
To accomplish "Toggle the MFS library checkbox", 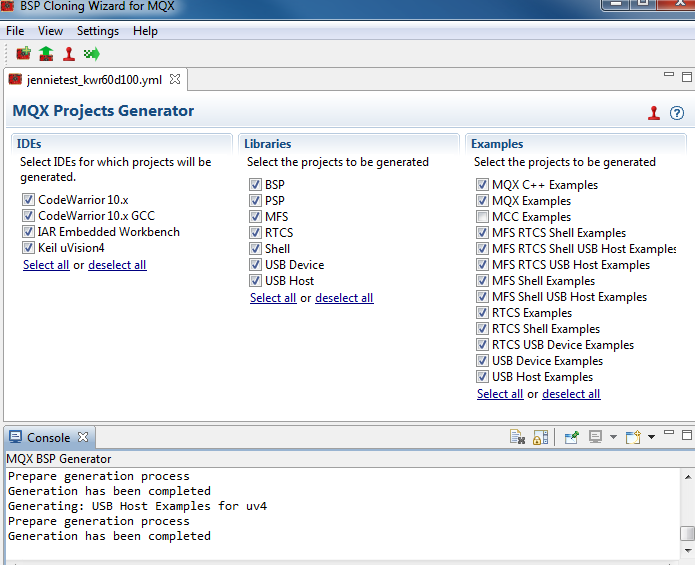I will [x=255, y=216].
